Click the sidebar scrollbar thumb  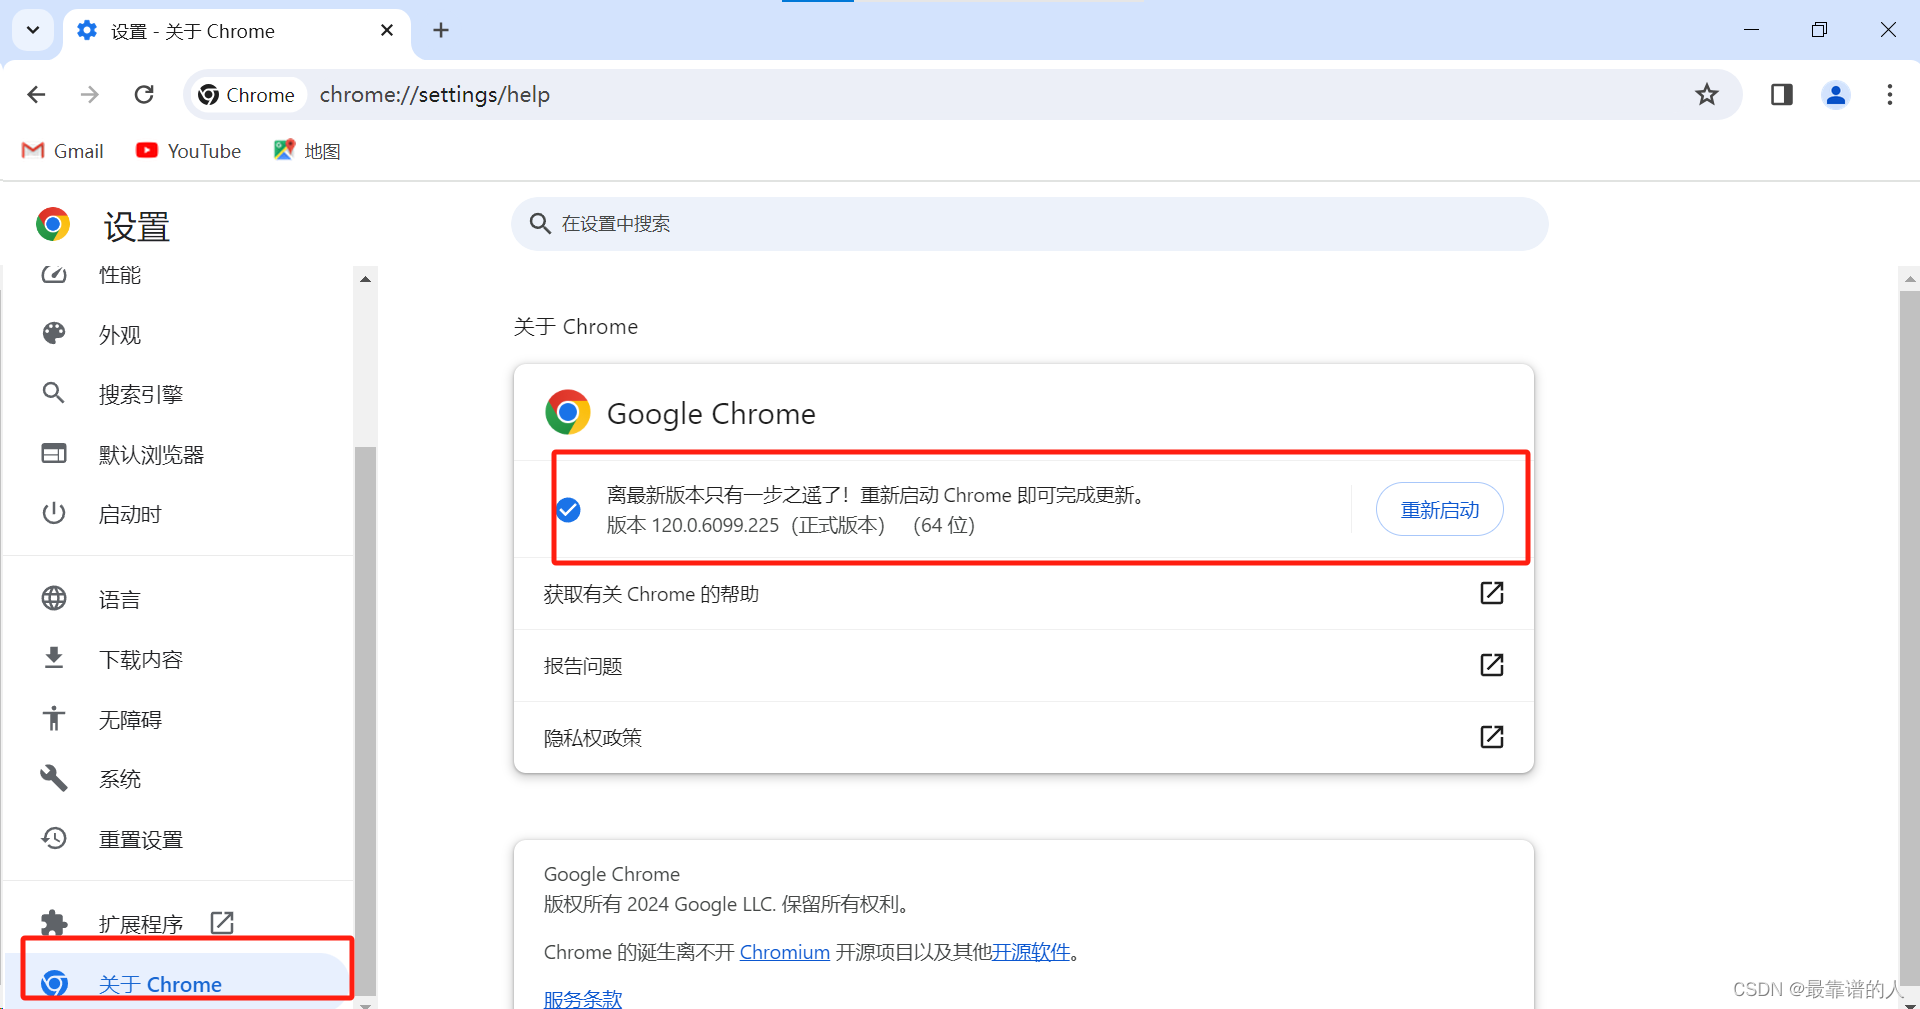[x=365, y=720]
